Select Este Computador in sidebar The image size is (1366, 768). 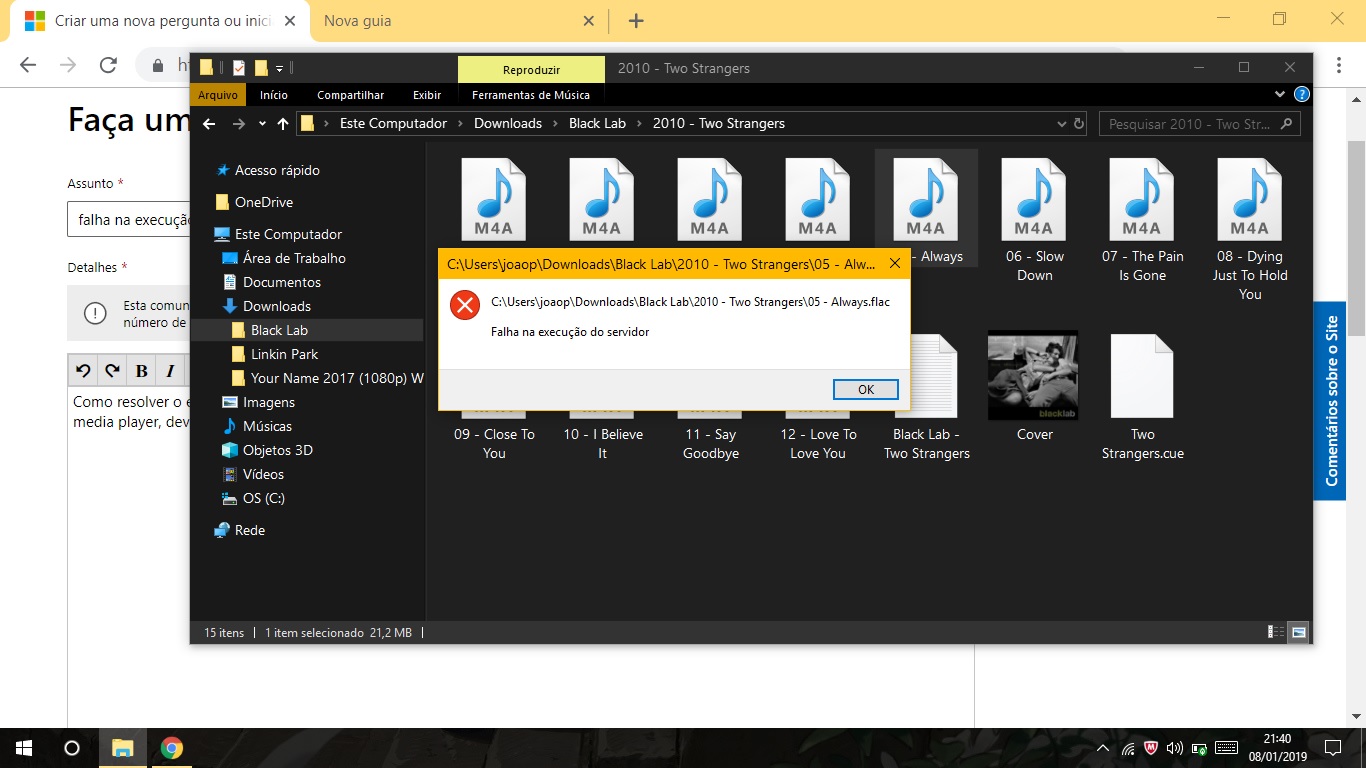coord(288,234)
